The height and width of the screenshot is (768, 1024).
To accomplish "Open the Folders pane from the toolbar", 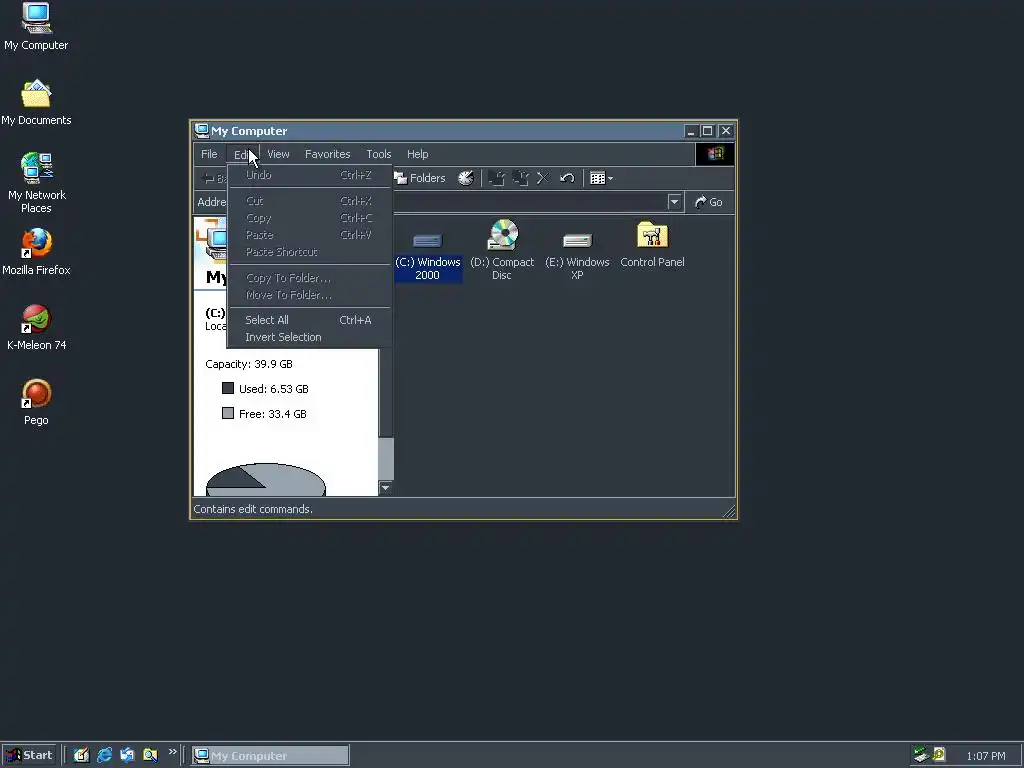I will pos(420,178).
